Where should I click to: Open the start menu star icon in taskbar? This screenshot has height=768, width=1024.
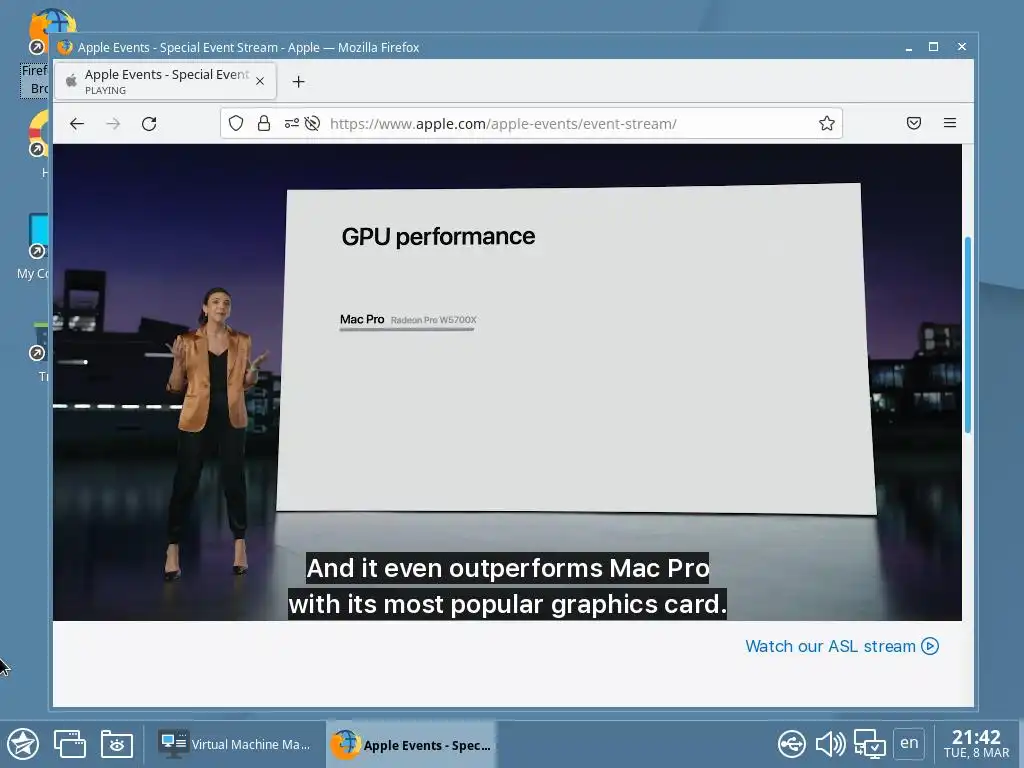(23, 744)
